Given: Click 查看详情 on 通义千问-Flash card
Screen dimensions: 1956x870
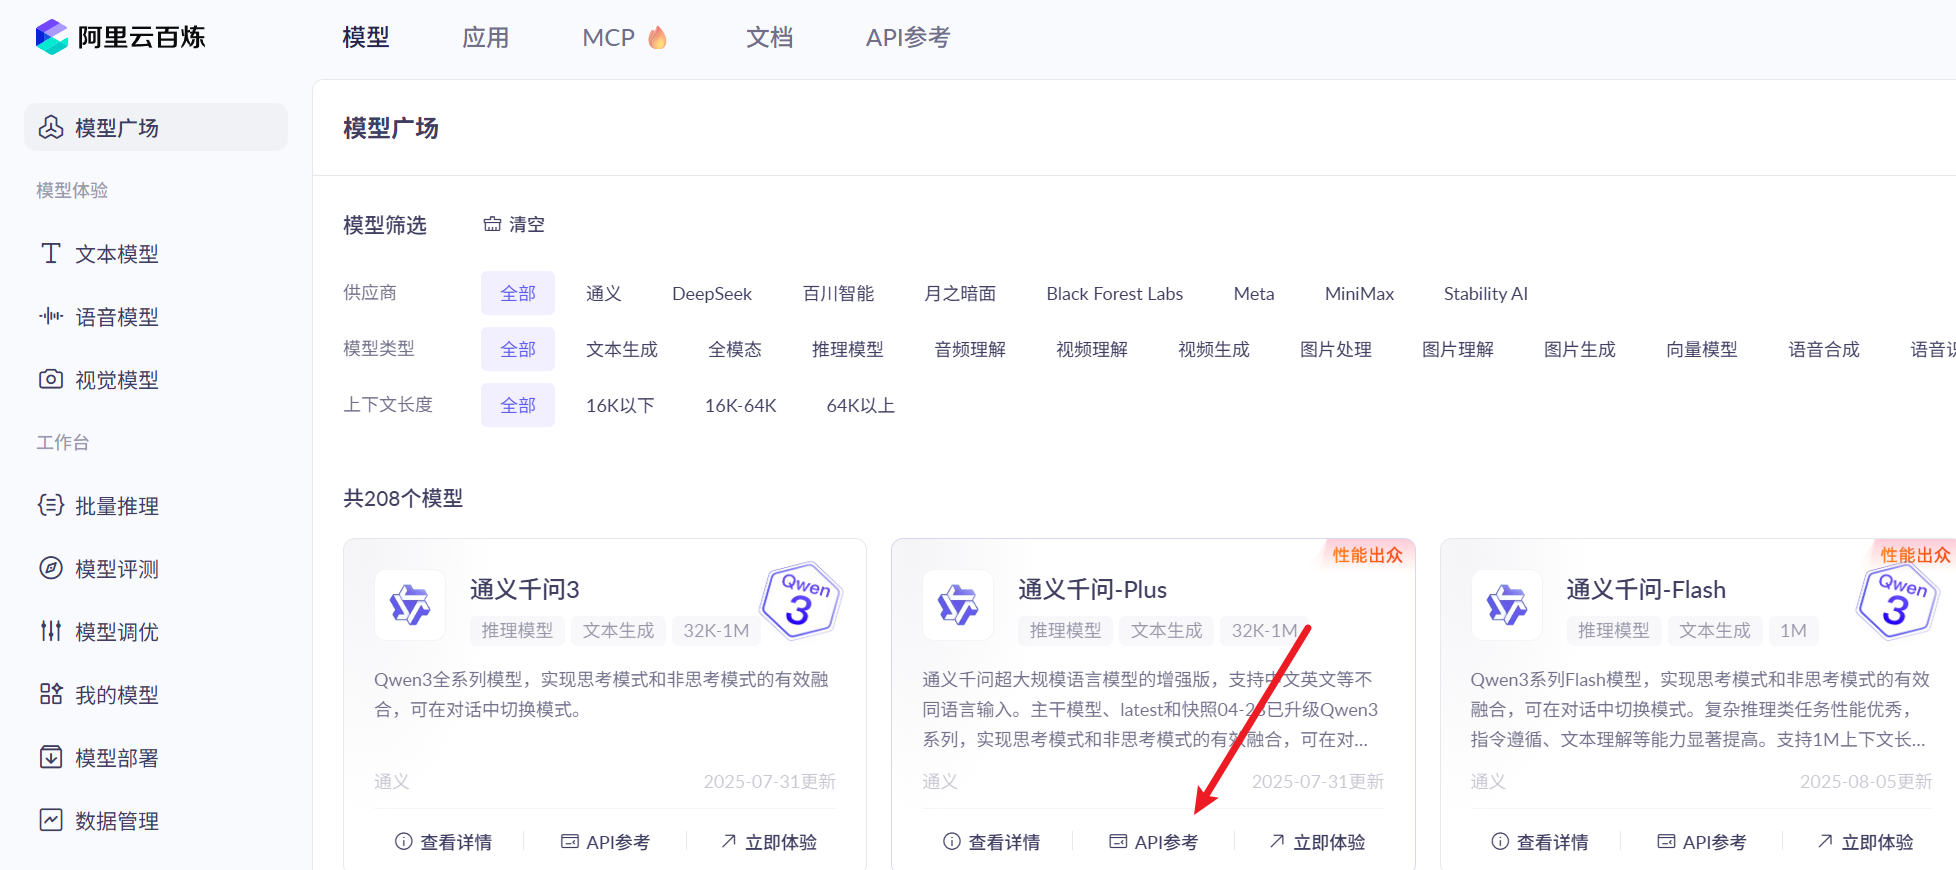Looking at the screenshot, I should pos(1540,842).
